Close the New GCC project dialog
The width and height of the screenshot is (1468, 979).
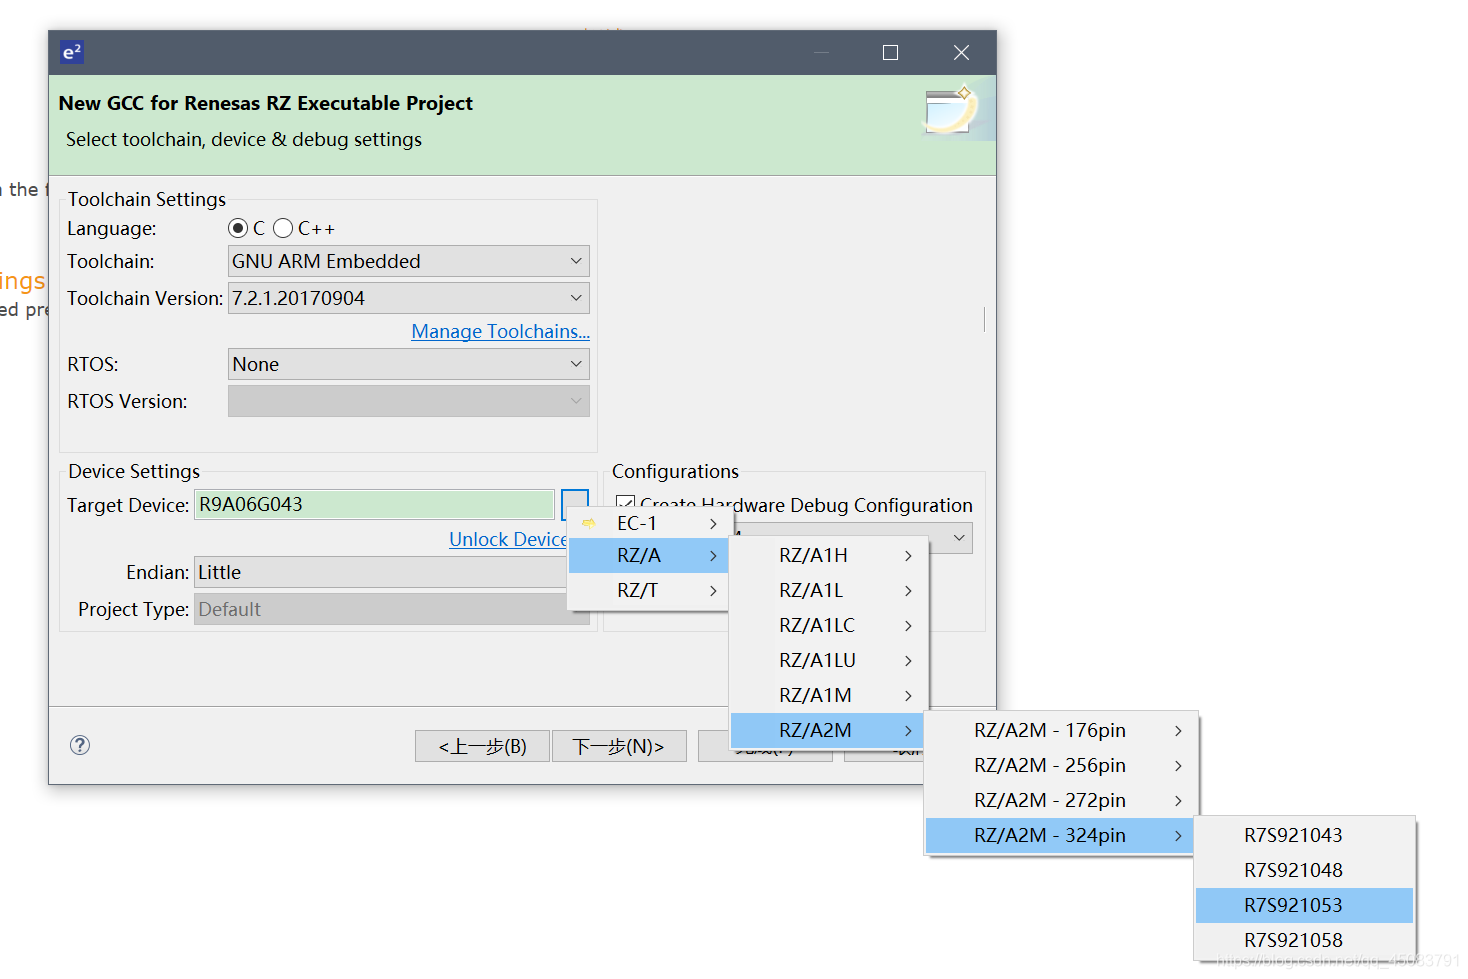pyautogui.click(x=961, y=52)
